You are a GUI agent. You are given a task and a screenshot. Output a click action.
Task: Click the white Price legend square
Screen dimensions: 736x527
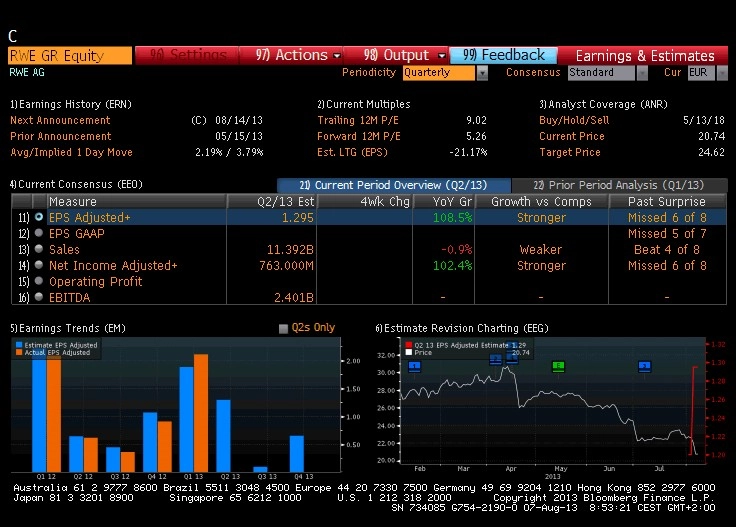pos(409,352)
